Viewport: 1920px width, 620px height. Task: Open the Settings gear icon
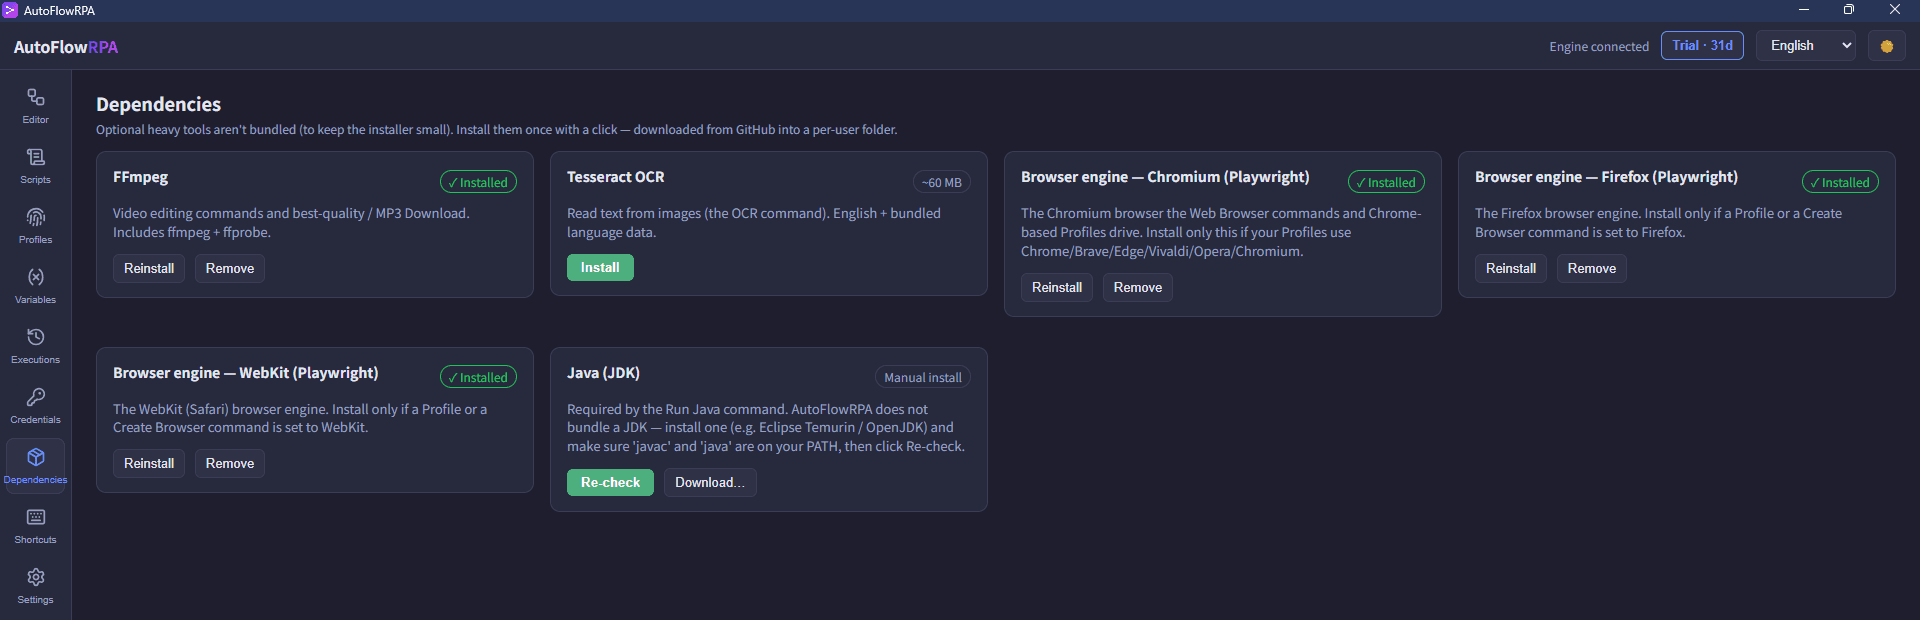pos(36,577)
